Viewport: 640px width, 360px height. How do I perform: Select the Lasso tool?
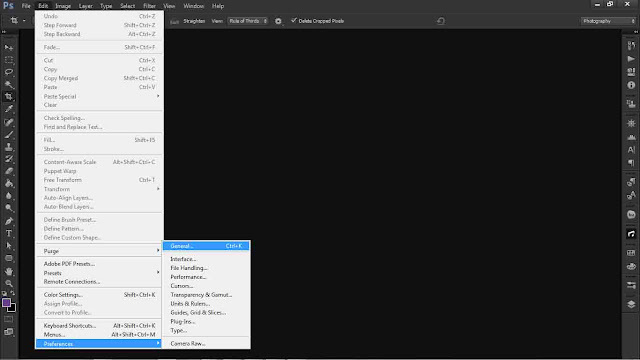click(9, 72)
